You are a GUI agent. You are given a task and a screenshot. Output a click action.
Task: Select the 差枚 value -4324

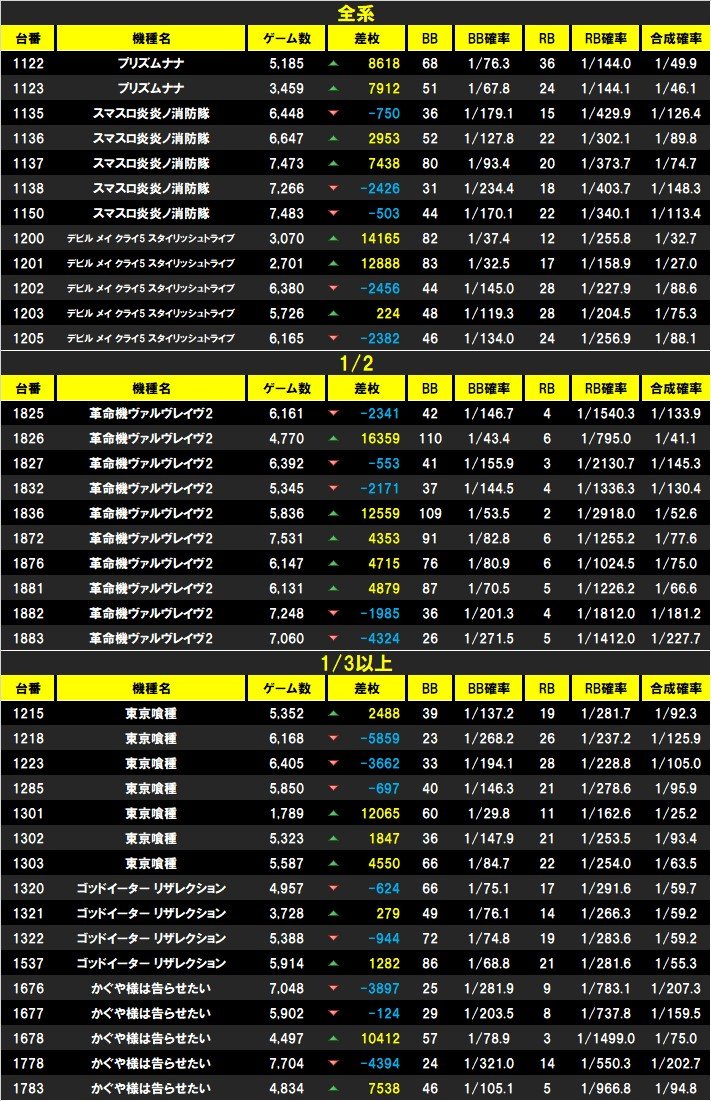tap(380, 639)
